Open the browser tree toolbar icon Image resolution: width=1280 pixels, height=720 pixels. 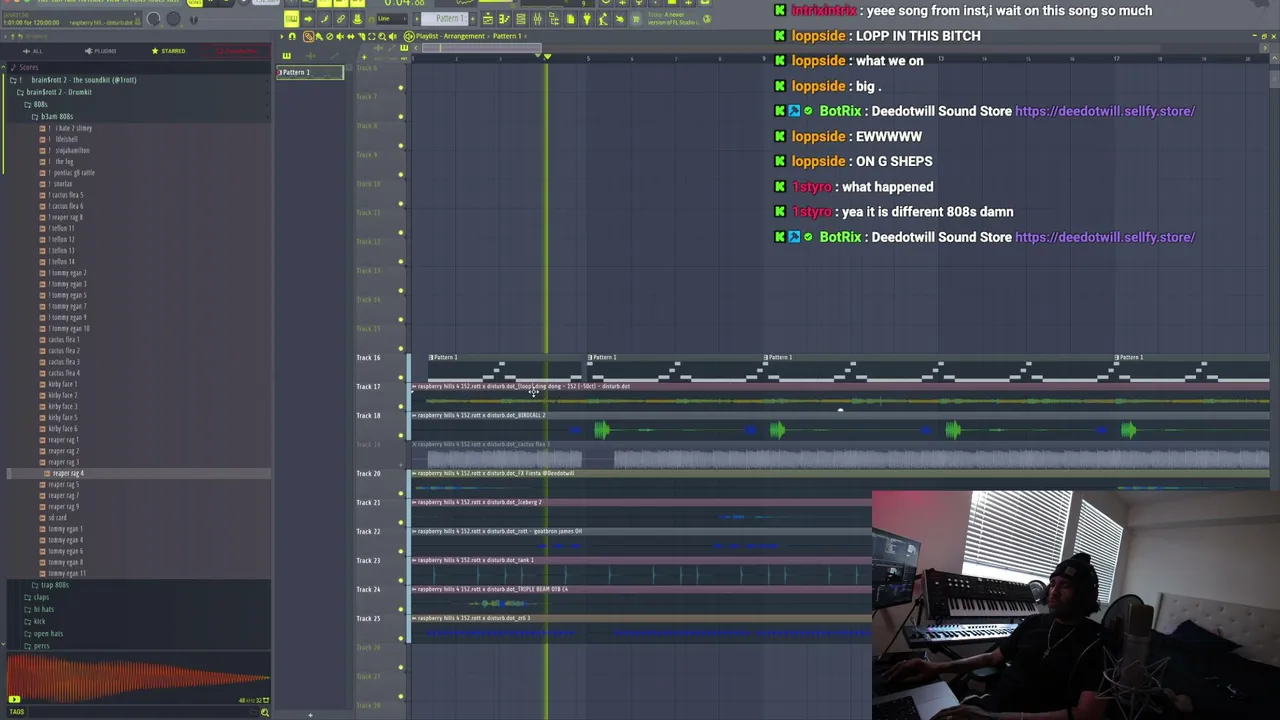tap(554, 18)
